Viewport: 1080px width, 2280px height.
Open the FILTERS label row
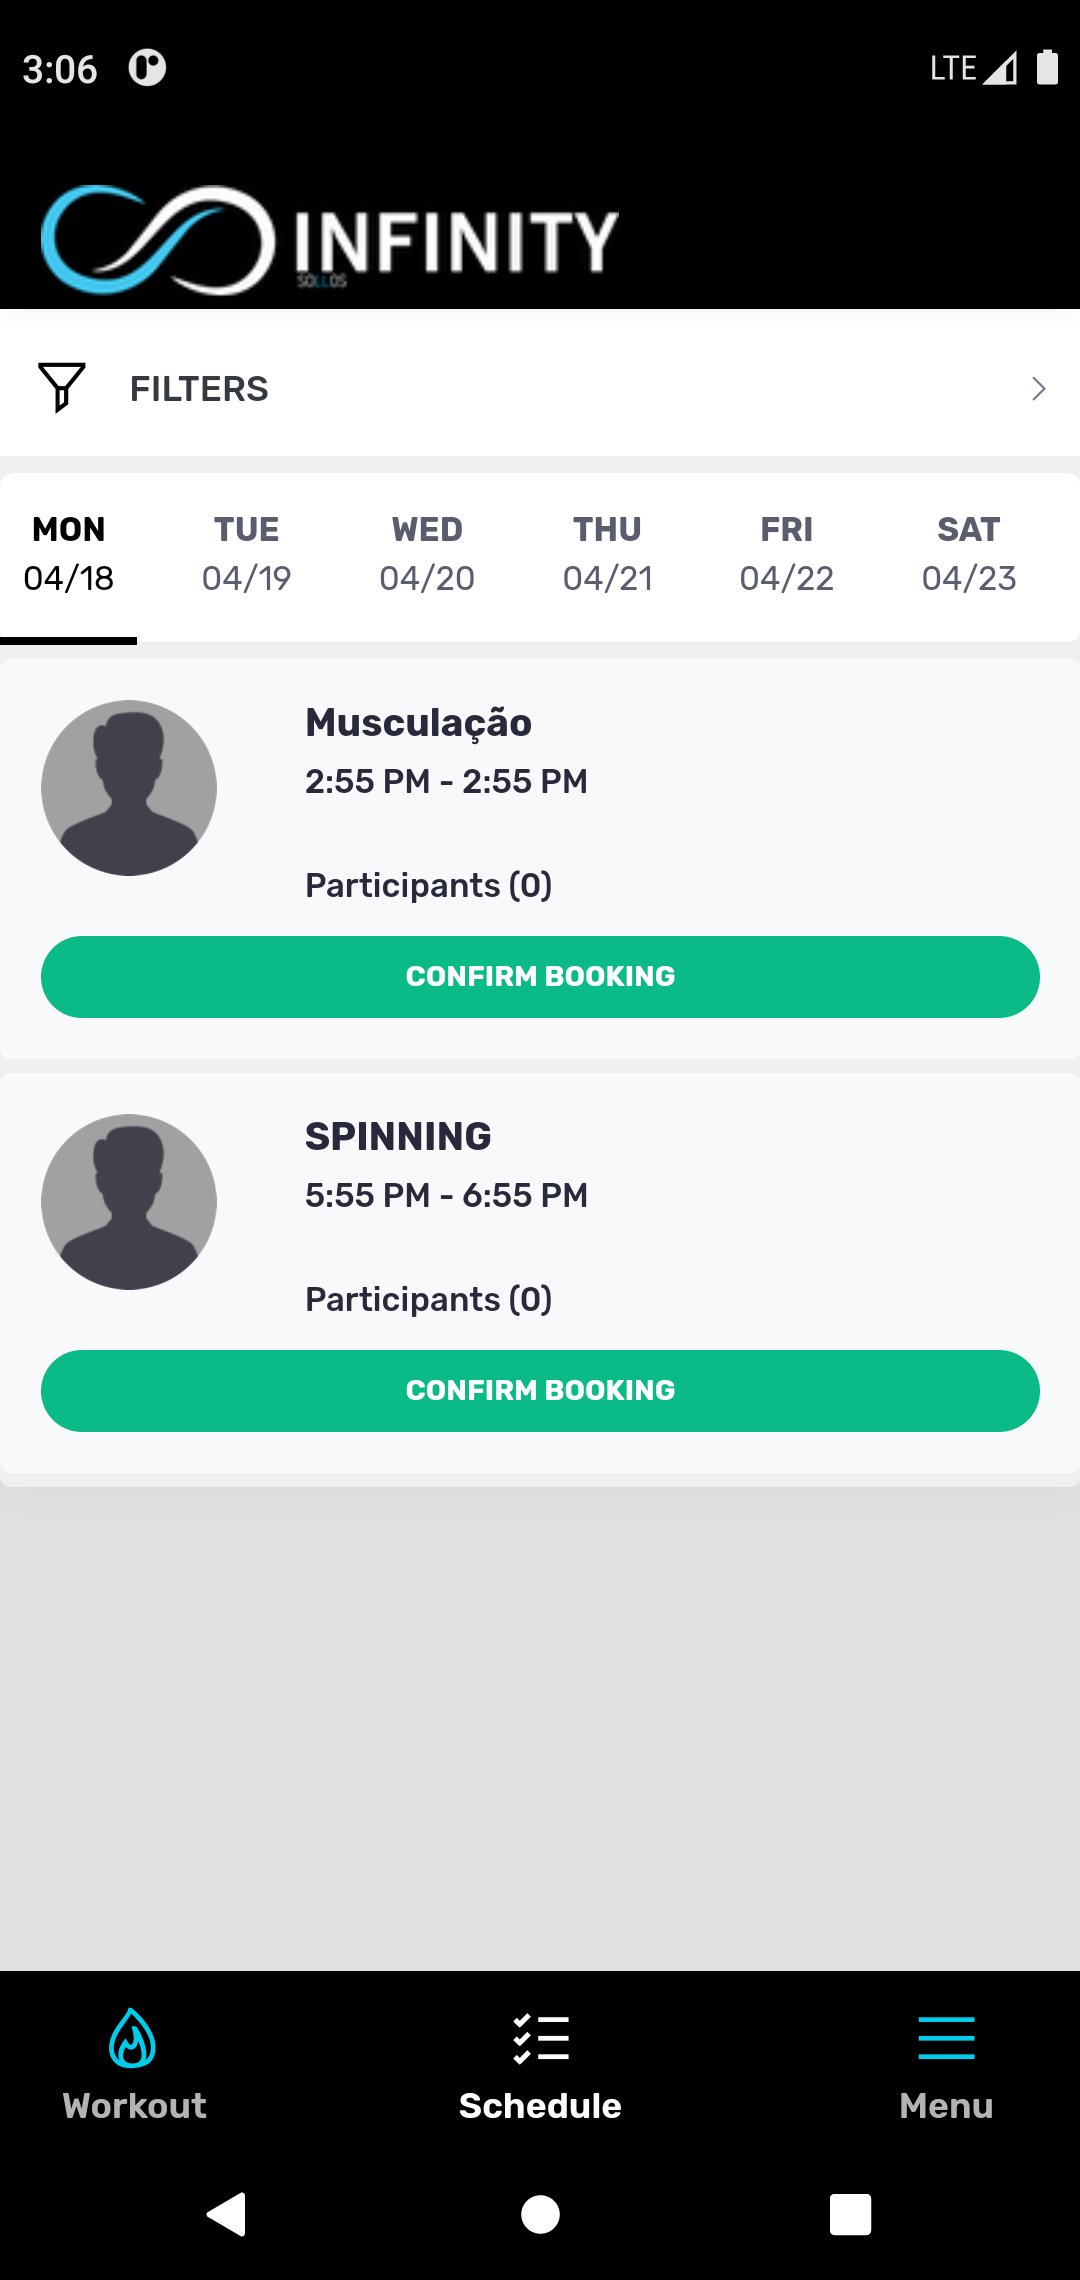click(199, 388)
